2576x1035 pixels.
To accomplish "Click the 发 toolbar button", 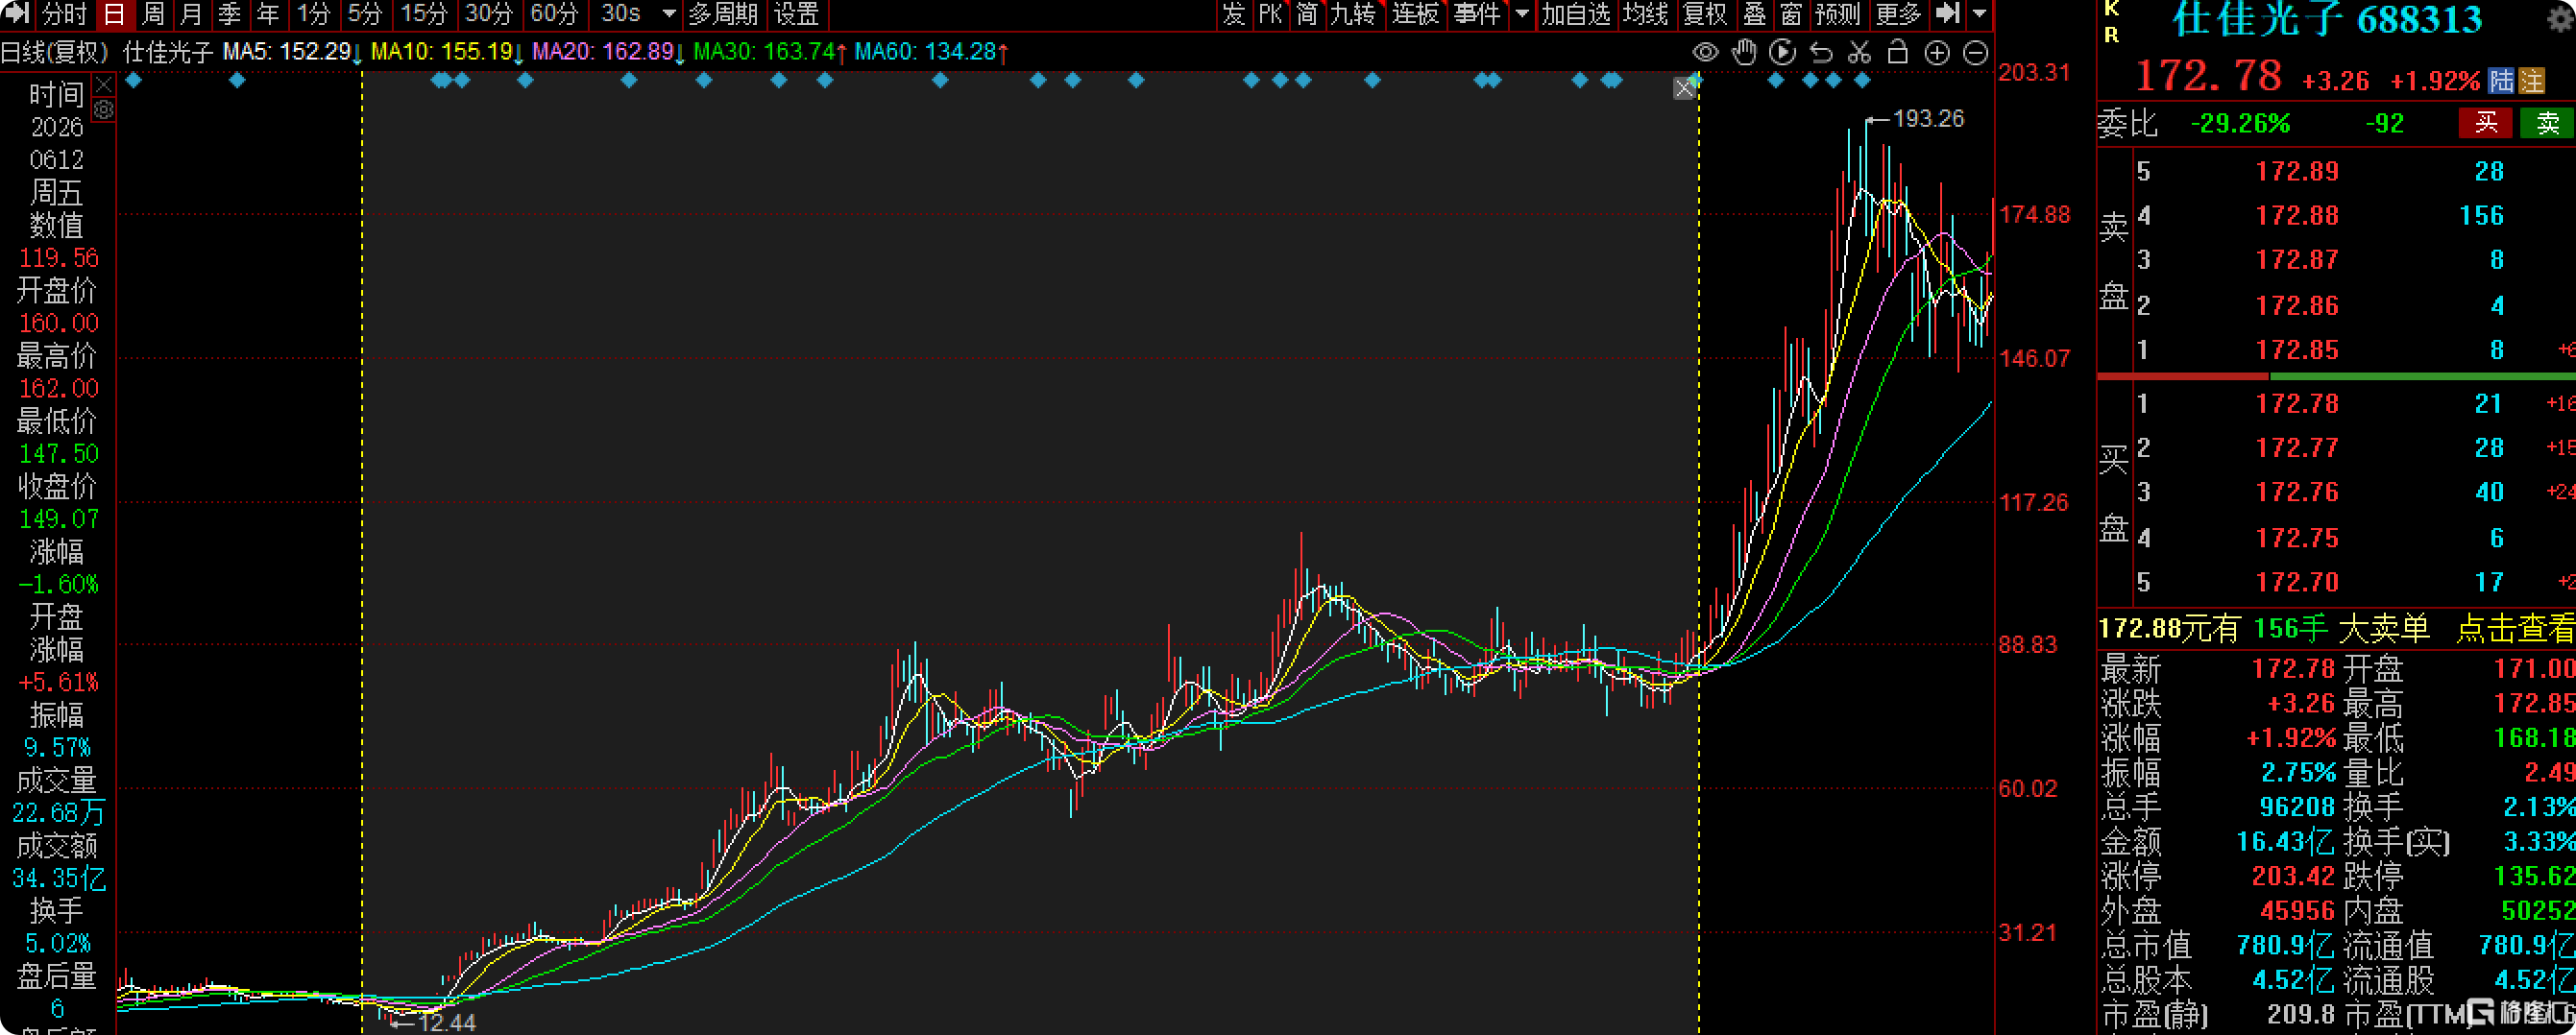I will coord(1233,14).
